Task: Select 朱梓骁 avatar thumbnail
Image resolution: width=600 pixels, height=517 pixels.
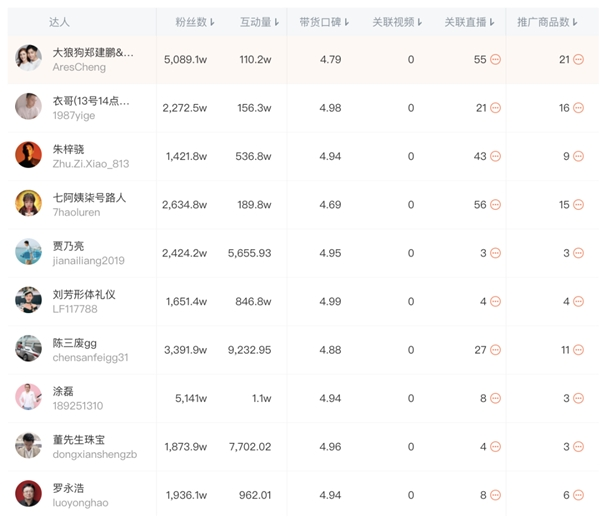Action: click(28, 155)
